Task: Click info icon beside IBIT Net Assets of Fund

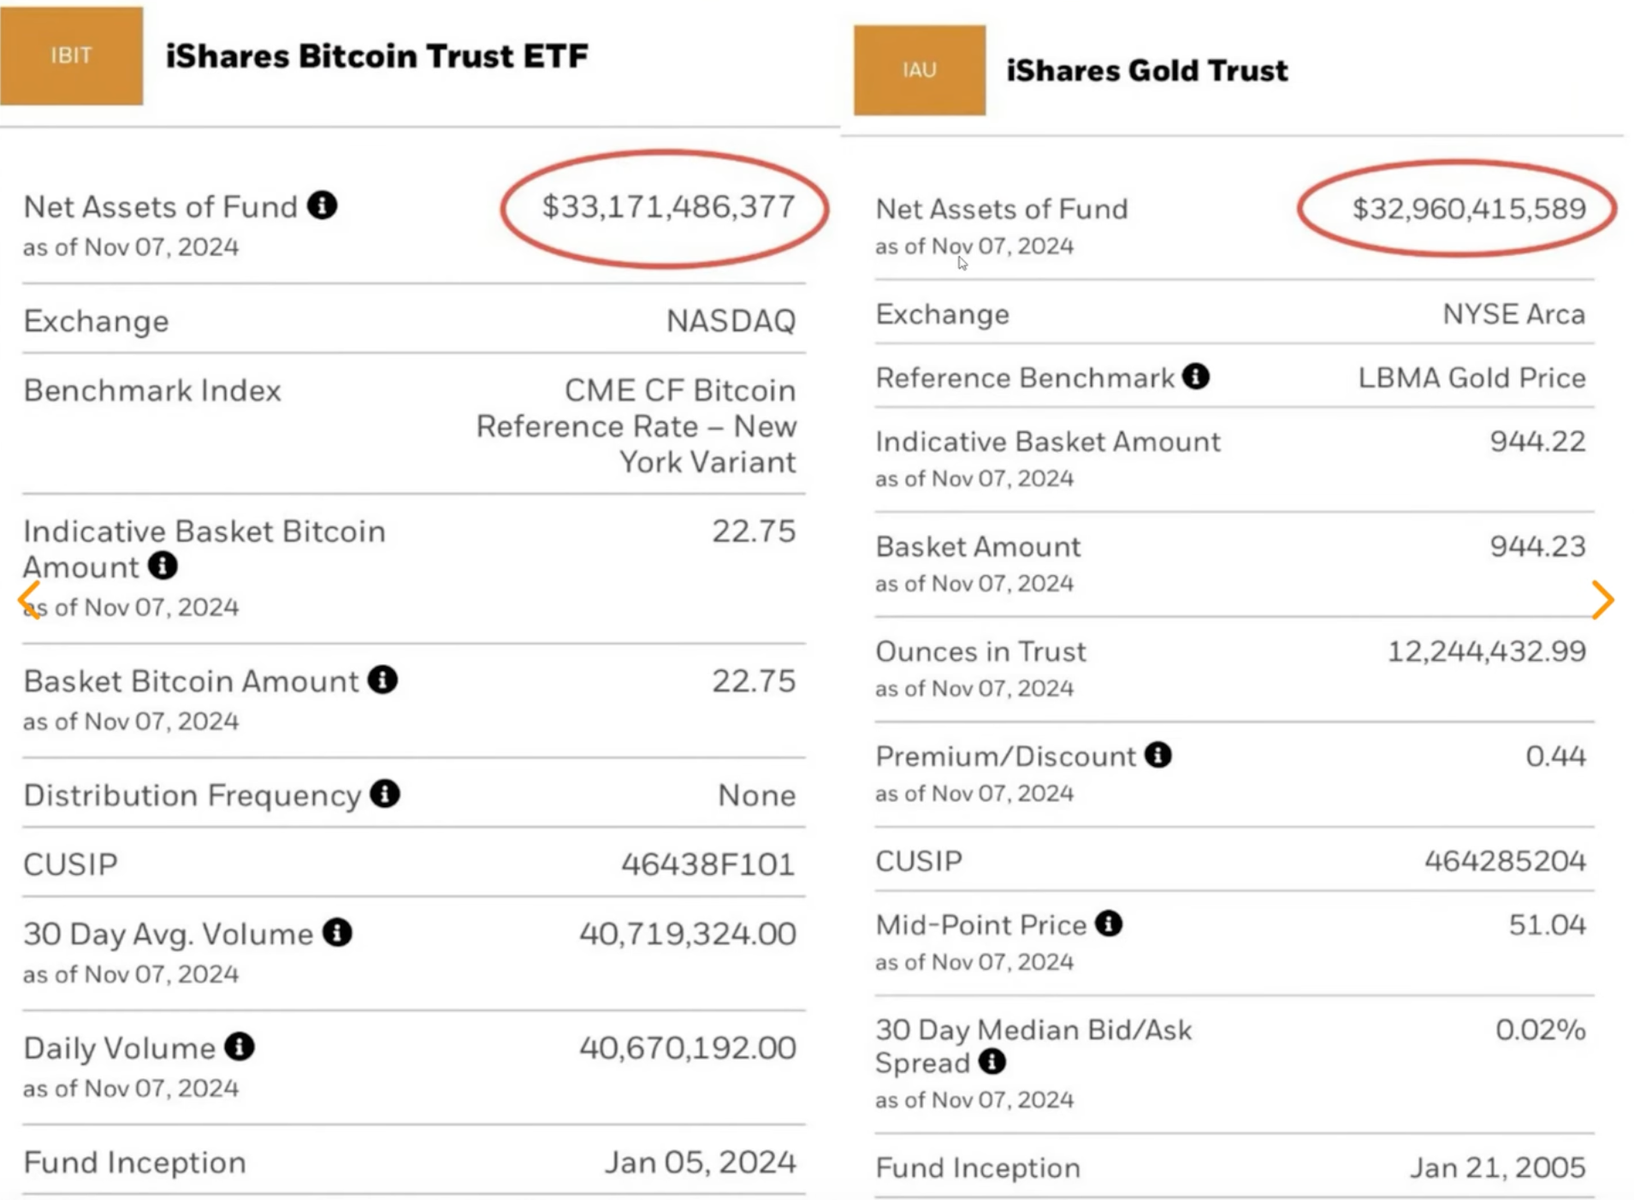Action: [322, 206]
